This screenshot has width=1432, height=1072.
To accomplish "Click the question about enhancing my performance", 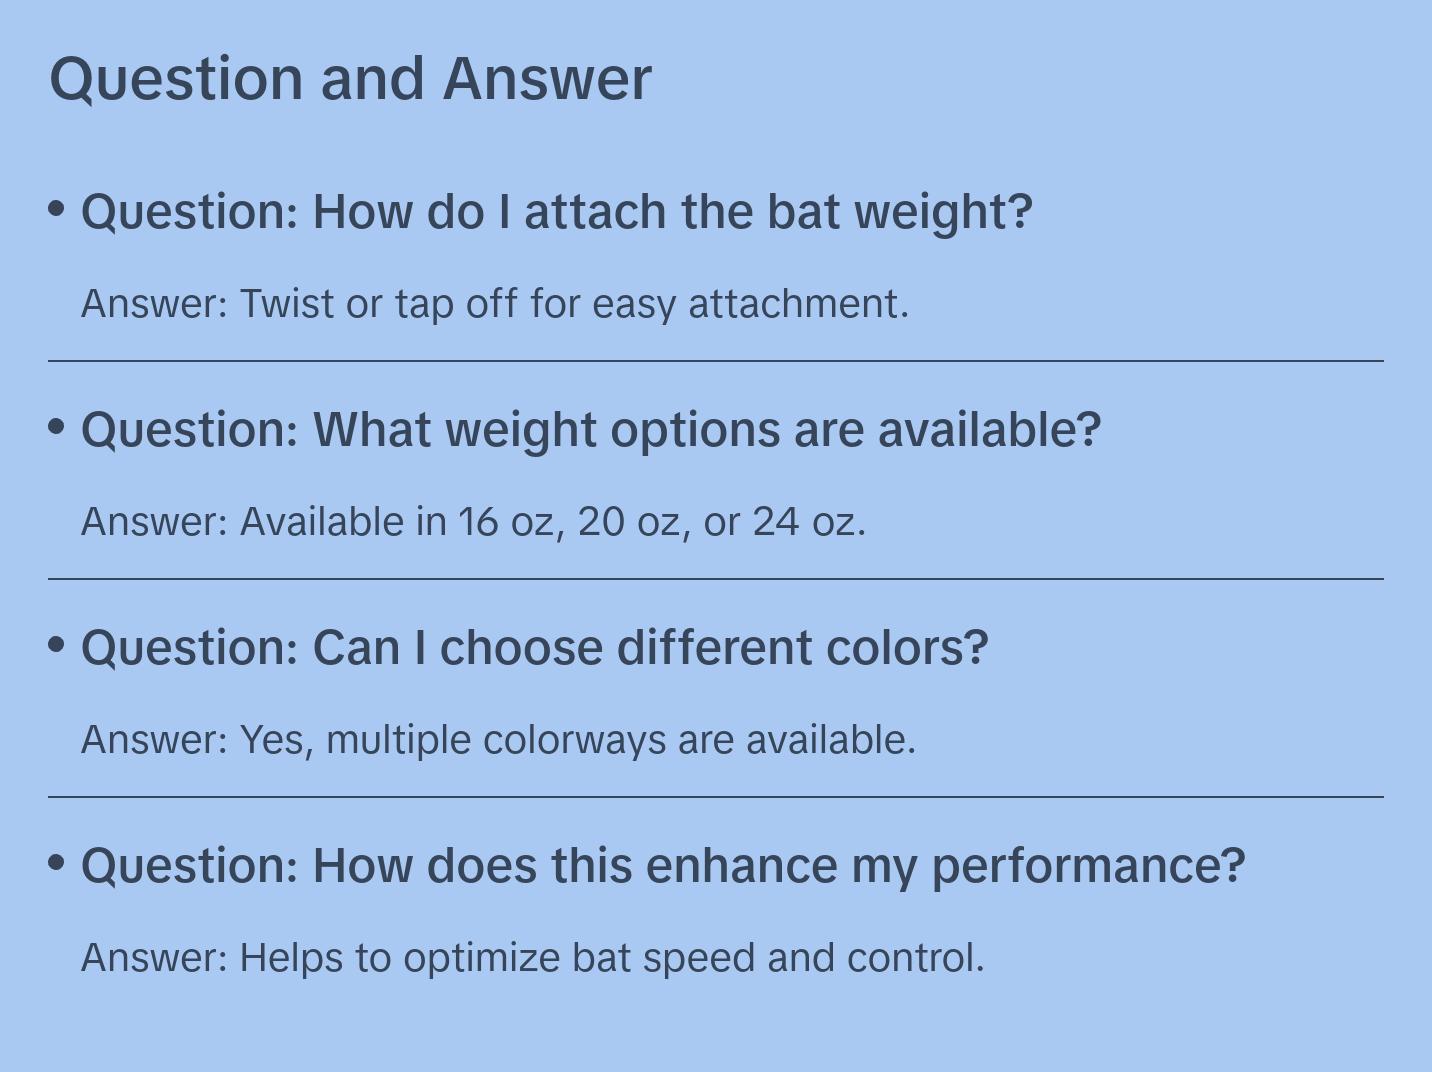I will [x=663, y=866].
